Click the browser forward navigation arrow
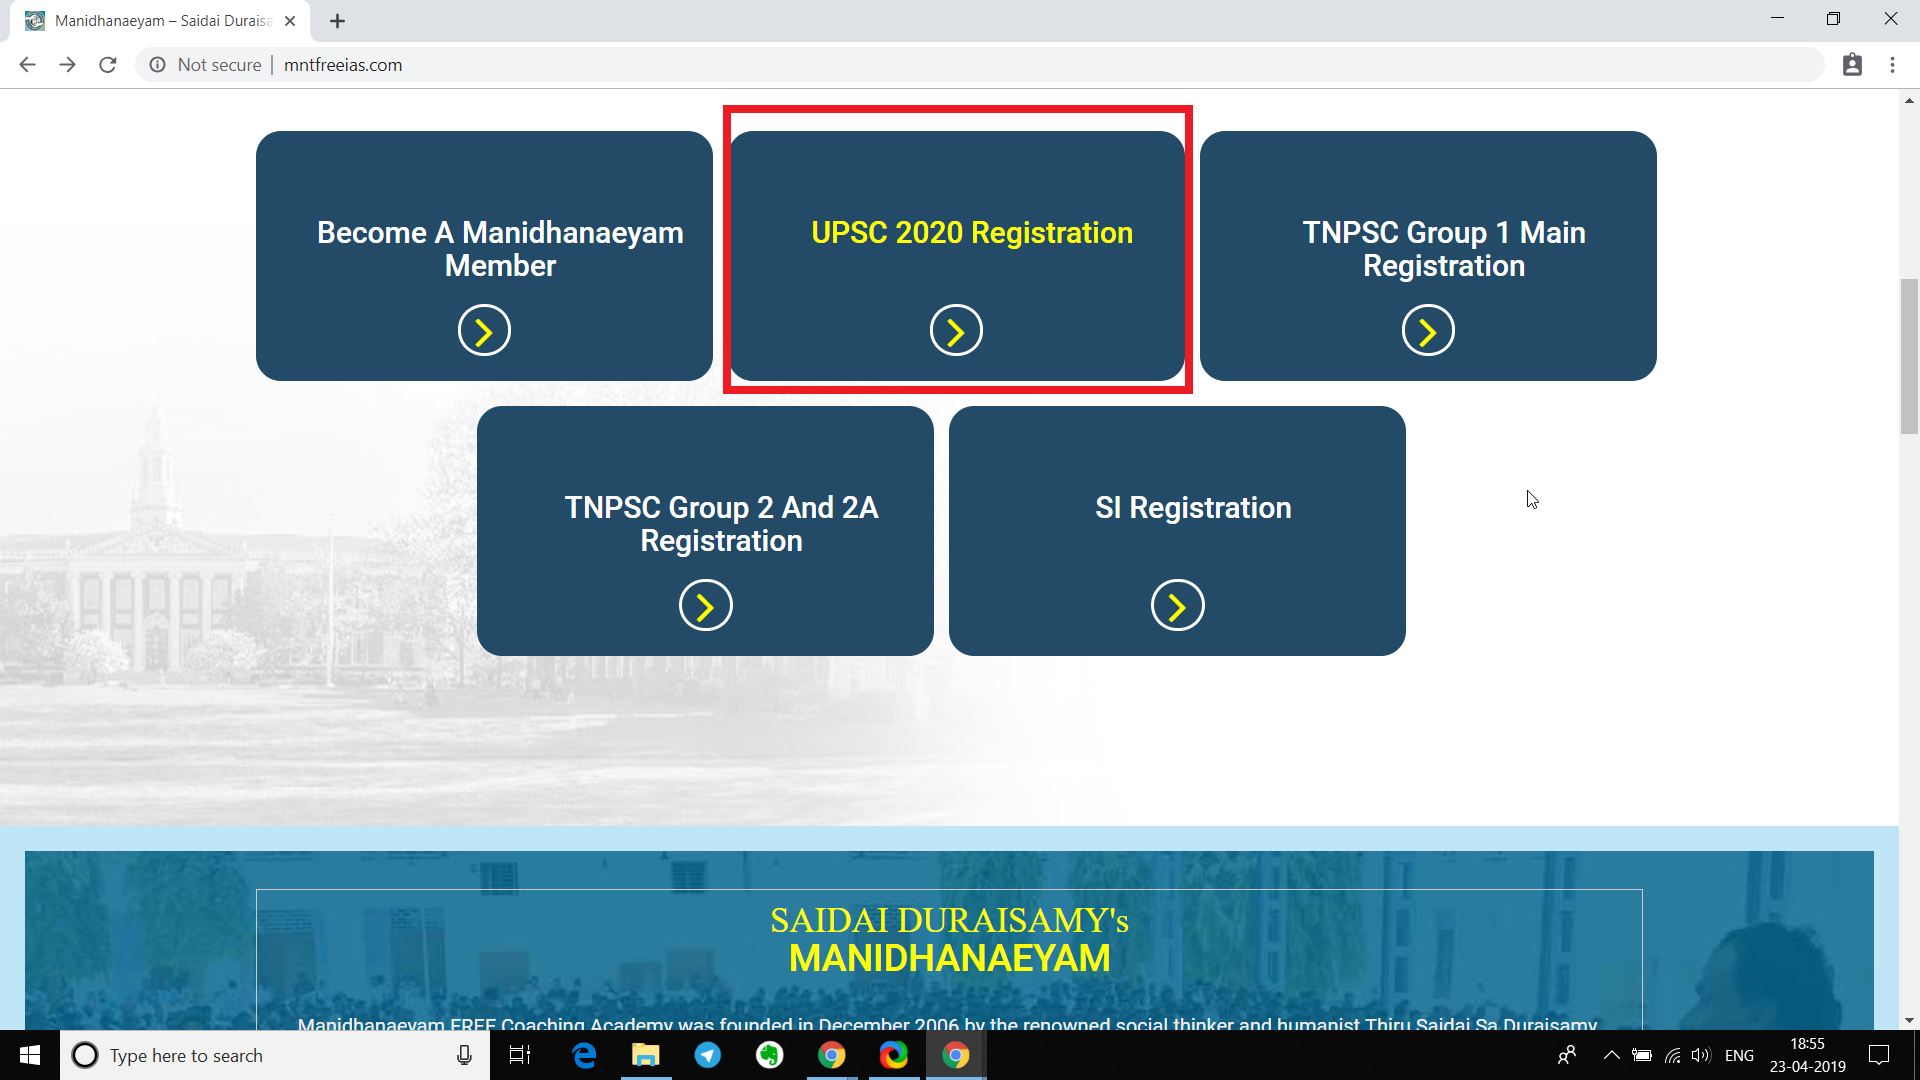 click(x=67, y=65)
